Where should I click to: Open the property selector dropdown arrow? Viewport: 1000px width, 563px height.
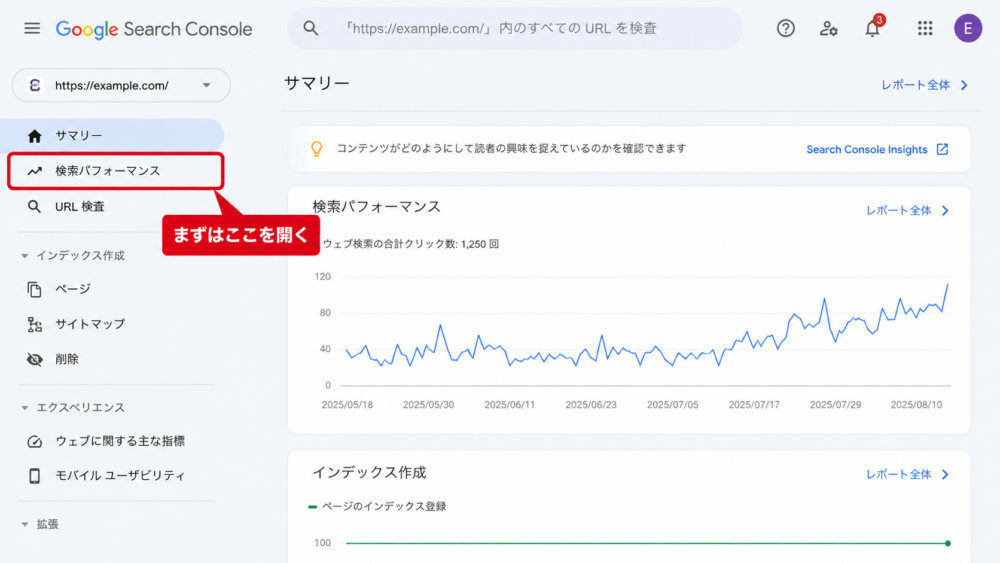click(x=206, y=85)
